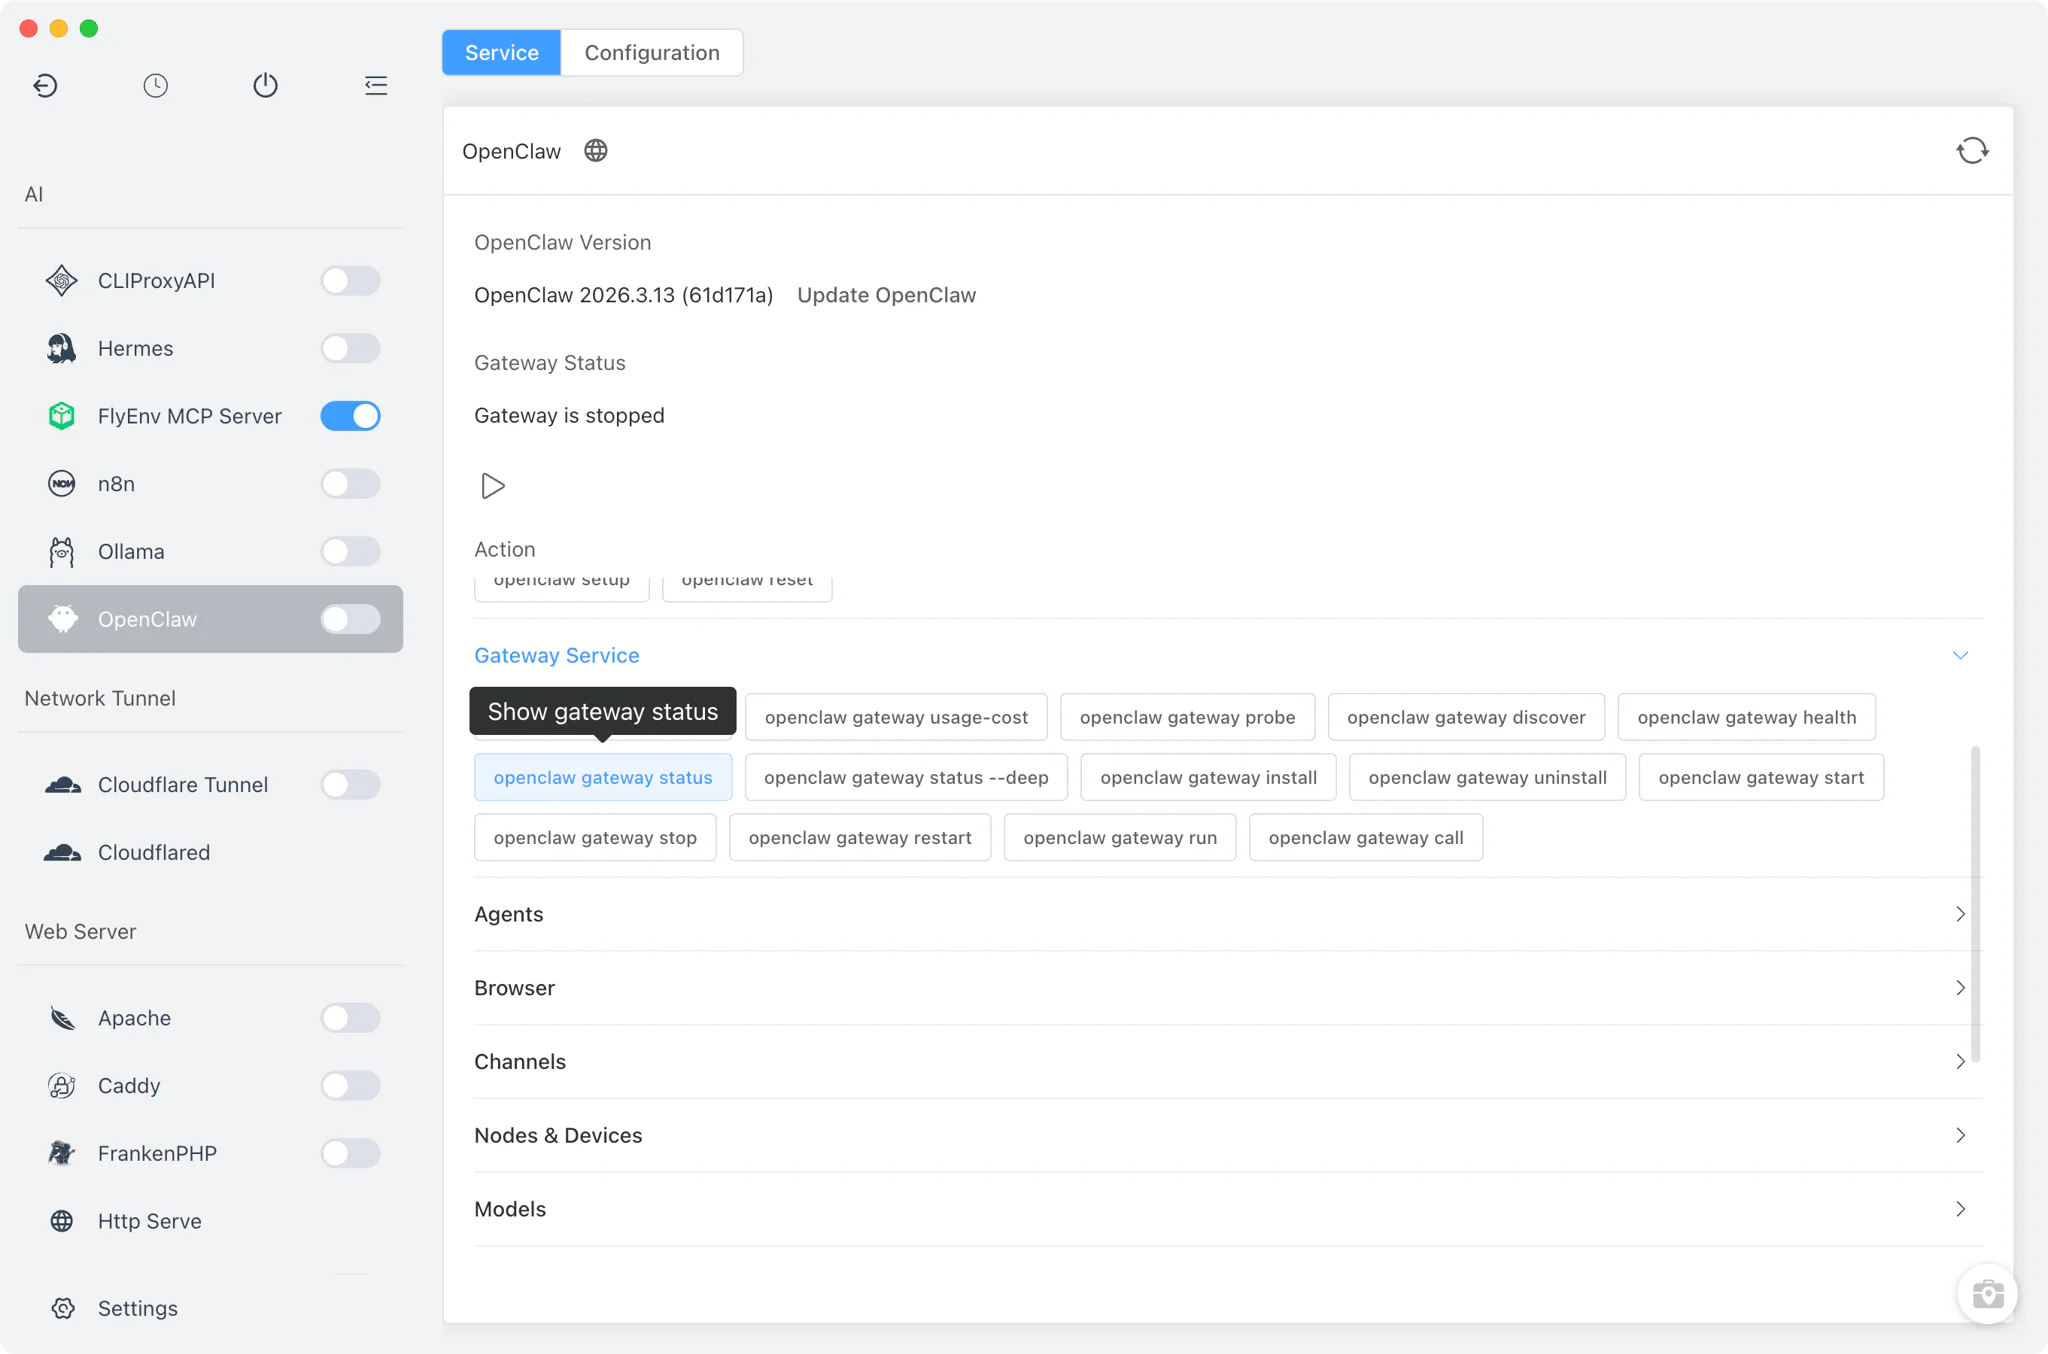Click the refresh icon in OpenClaw header
This screenshot has height=1354, width=2048.
coord(1972,150)
